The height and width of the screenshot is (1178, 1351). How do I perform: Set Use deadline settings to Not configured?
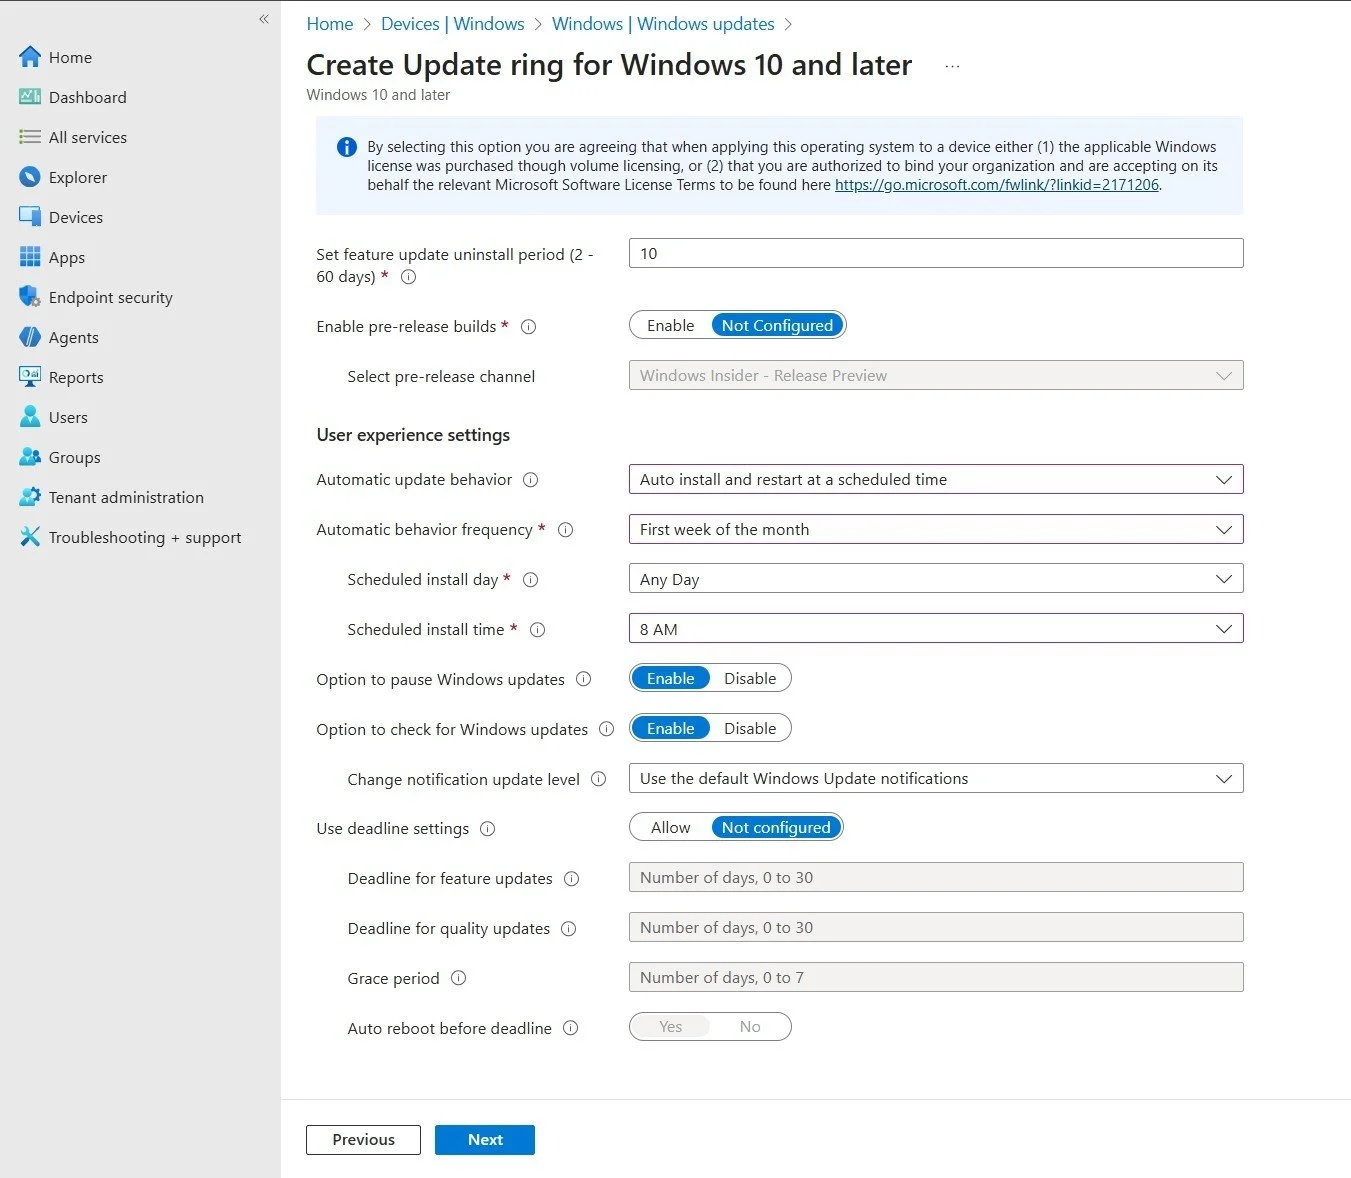point(776,828)
